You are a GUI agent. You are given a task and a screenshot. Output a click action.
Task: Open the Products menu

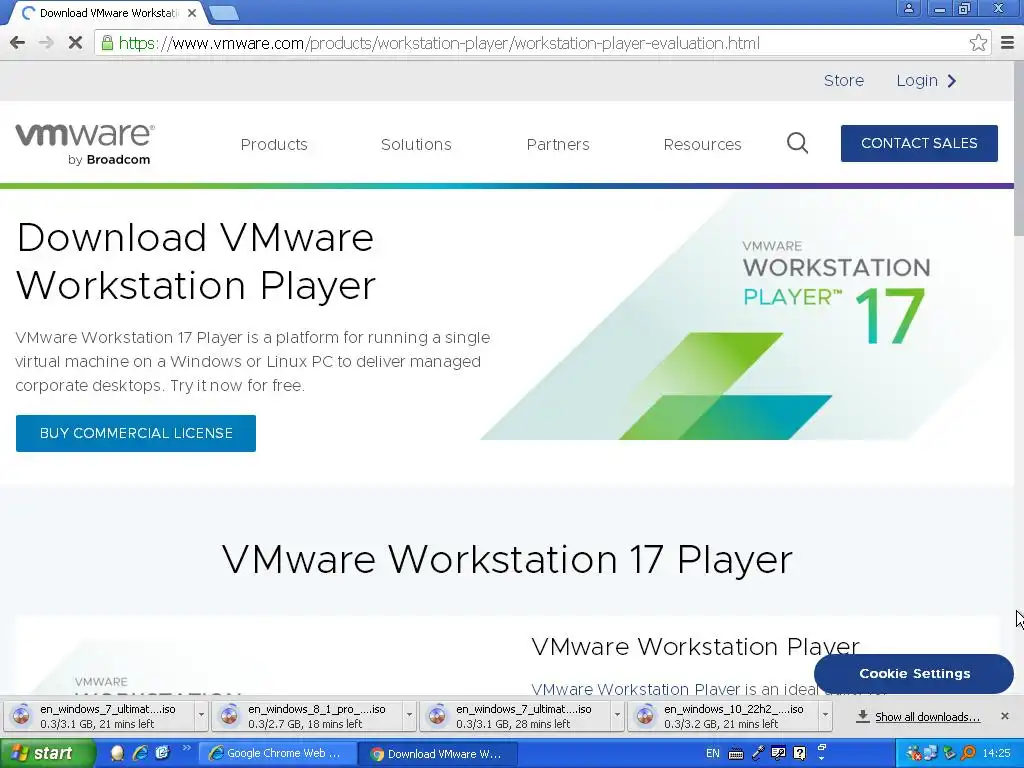tap(274, 144)
